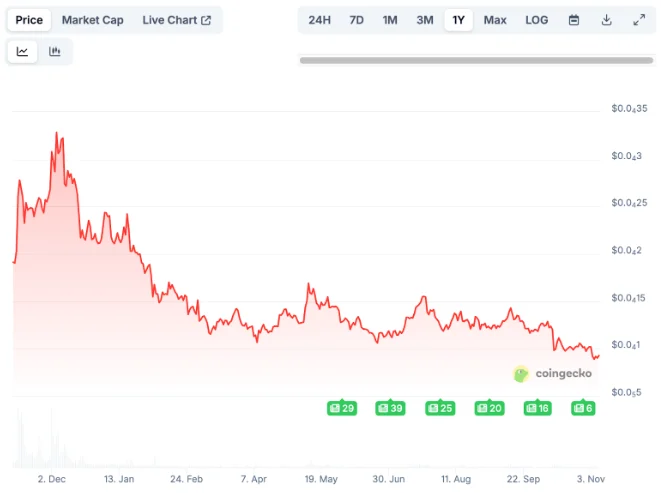Switch to line chart view
661x493 pixels.
pos(22,51)
